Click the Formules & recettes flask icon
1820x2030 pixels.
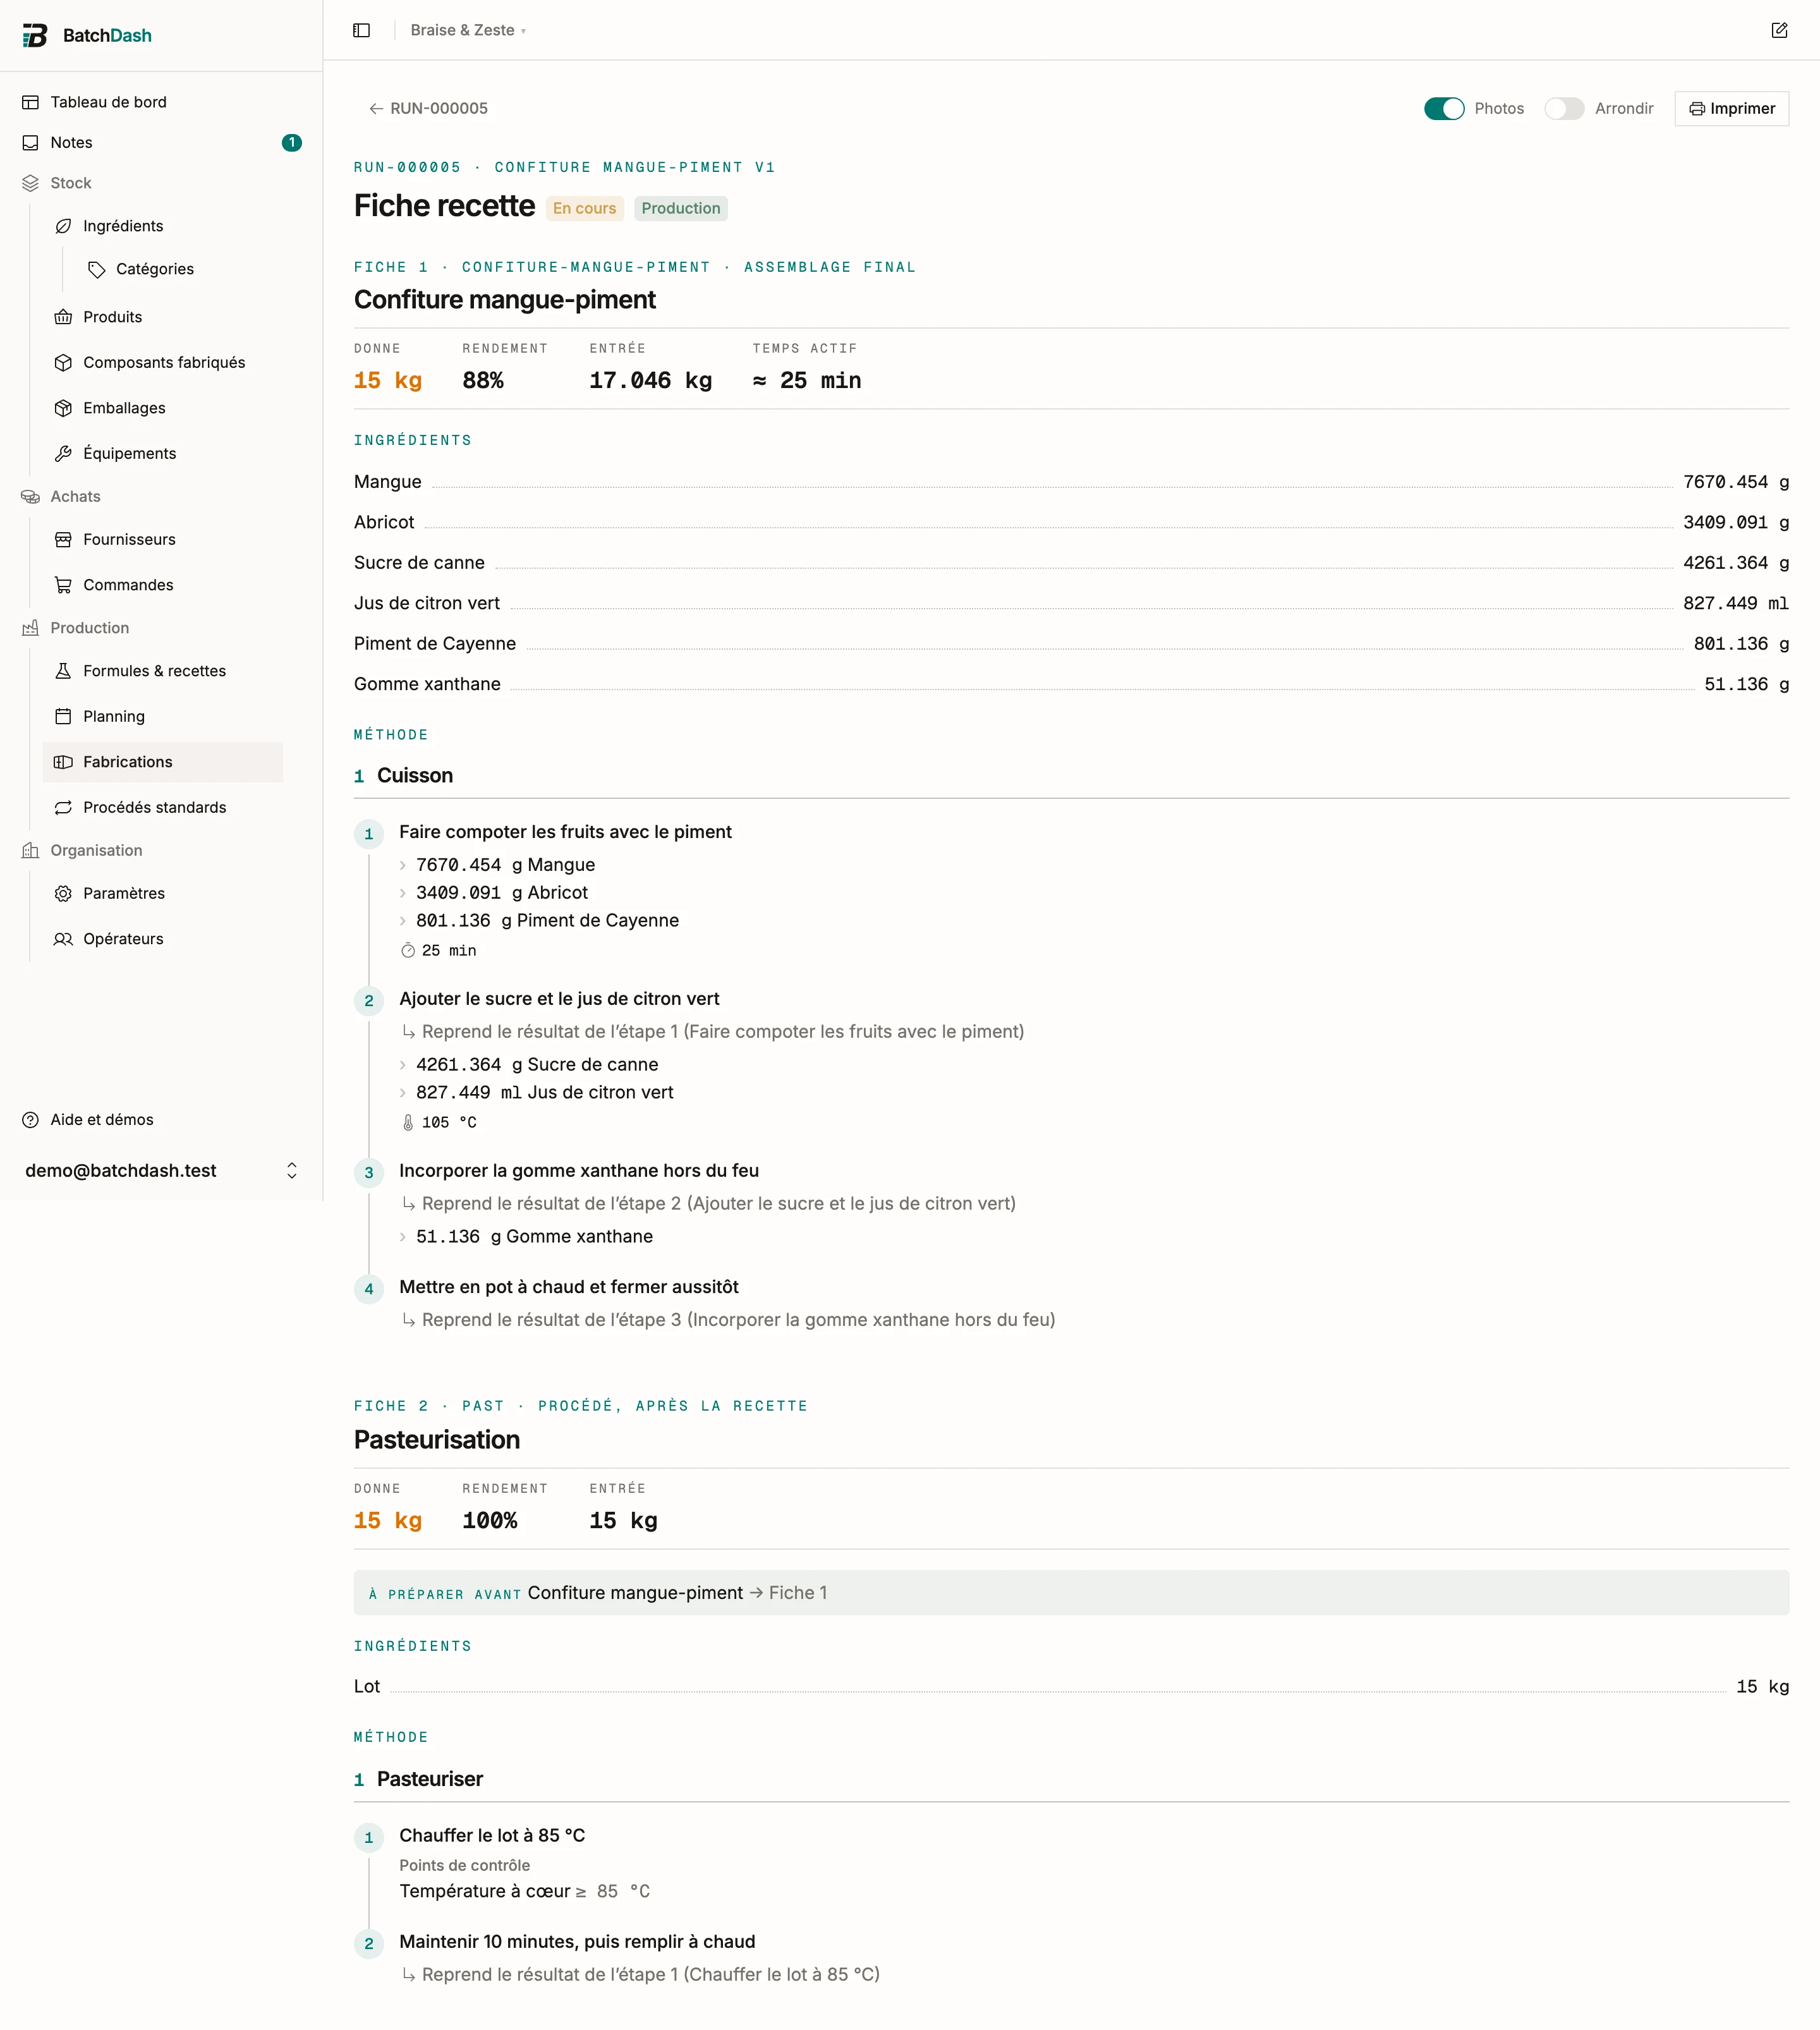tap(63, 671)
